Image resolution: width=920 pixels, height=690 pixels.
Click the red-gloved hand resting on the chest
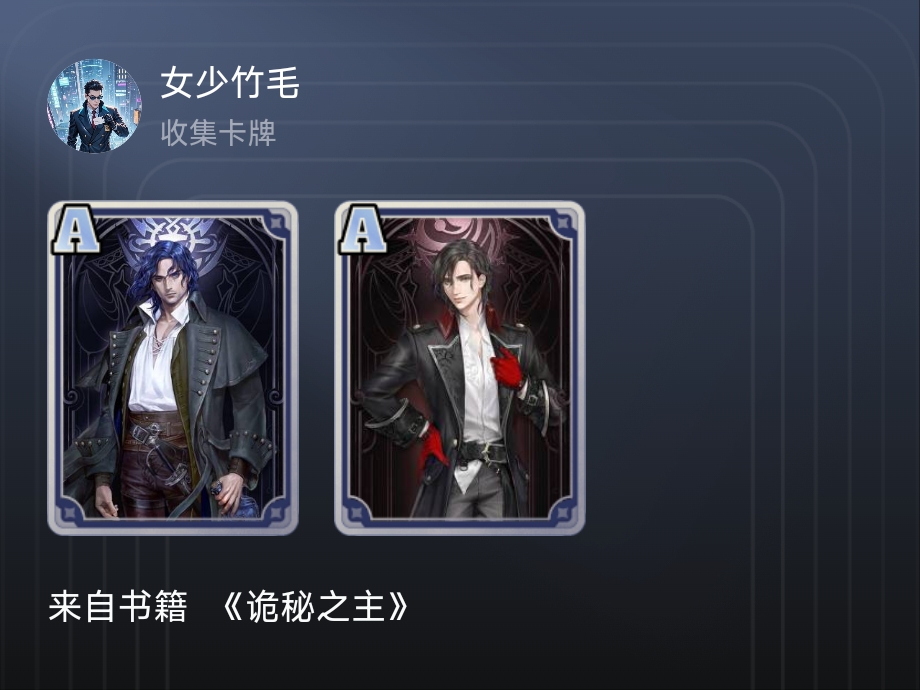pos(506,368)
